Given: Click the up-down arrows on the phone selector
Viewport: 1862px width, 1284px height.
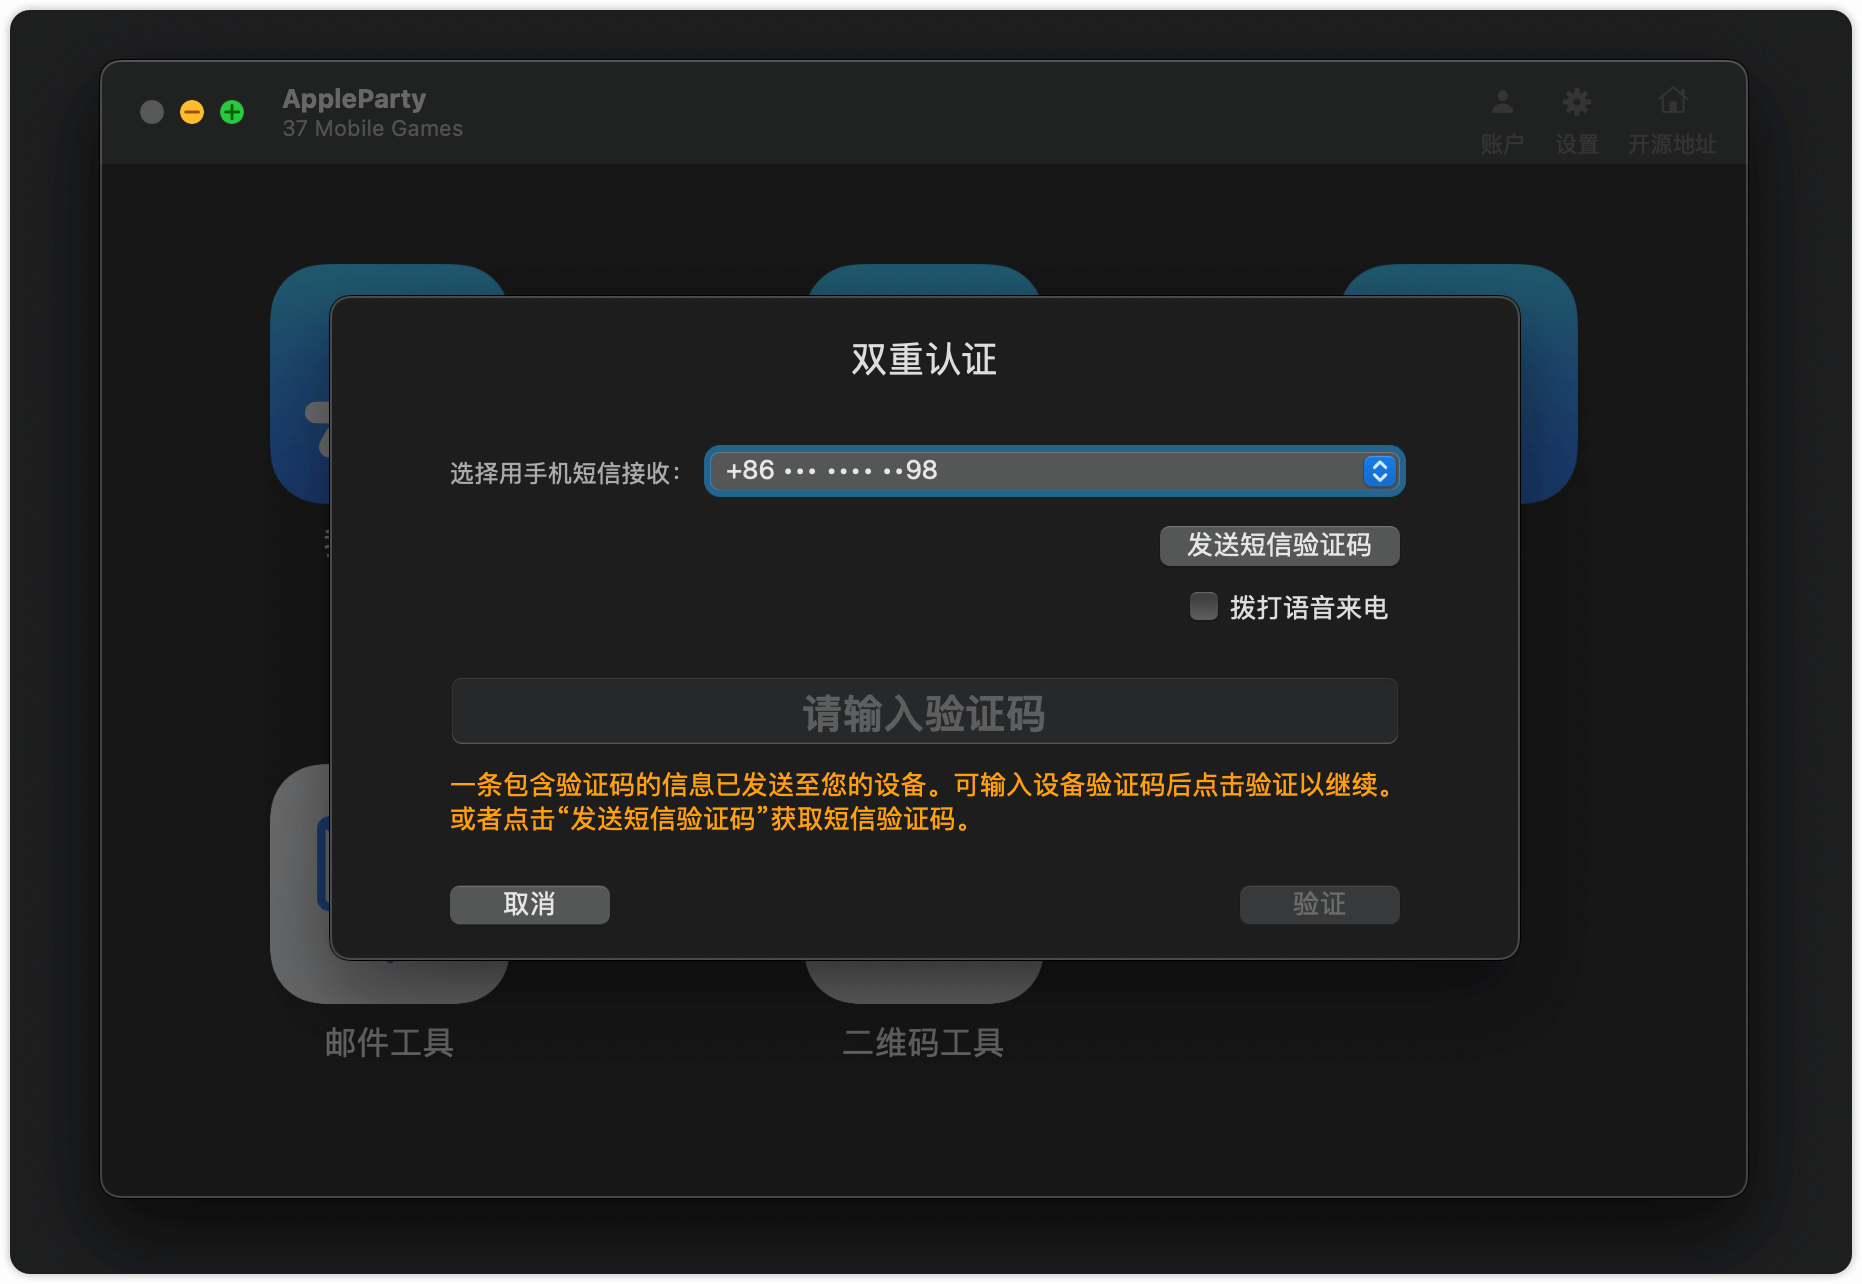Looking at the screenshot, I should (1380, 470).
